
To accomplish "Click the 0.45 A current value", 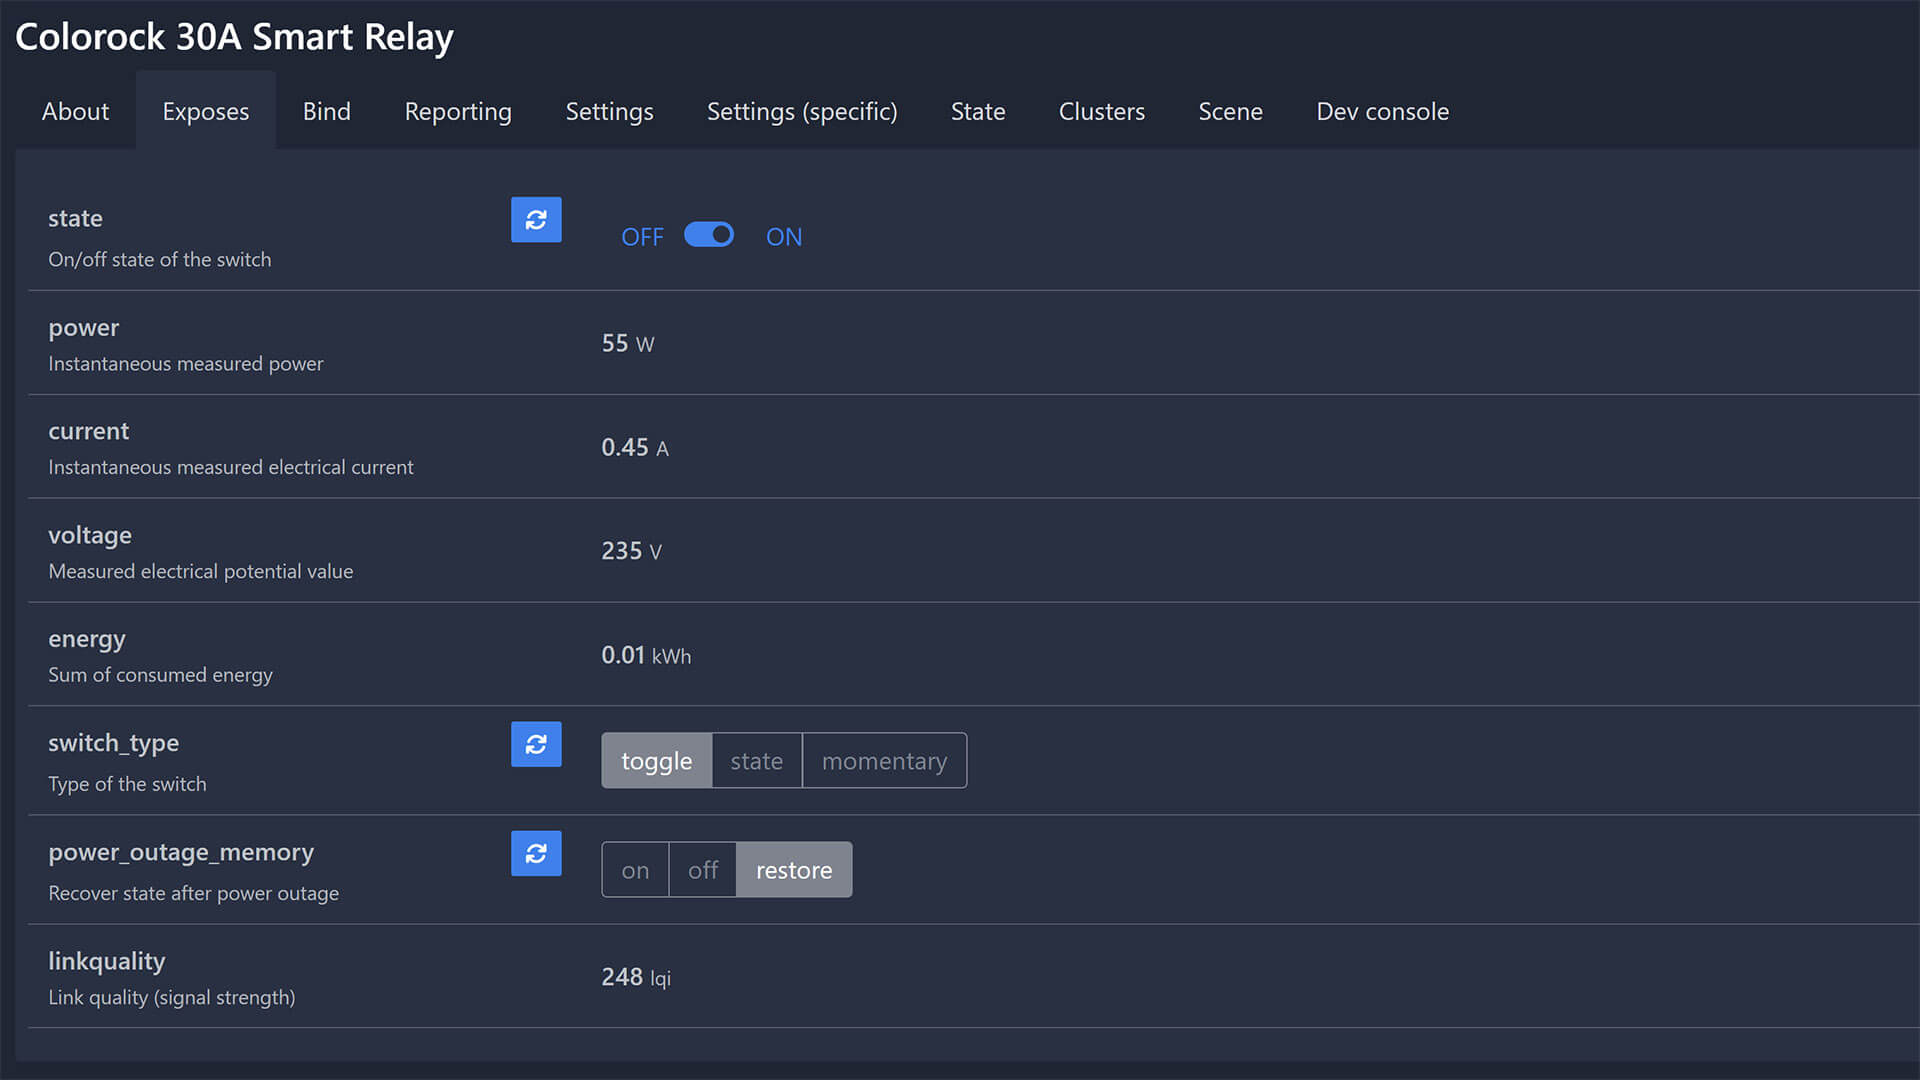I will [635, 447].
